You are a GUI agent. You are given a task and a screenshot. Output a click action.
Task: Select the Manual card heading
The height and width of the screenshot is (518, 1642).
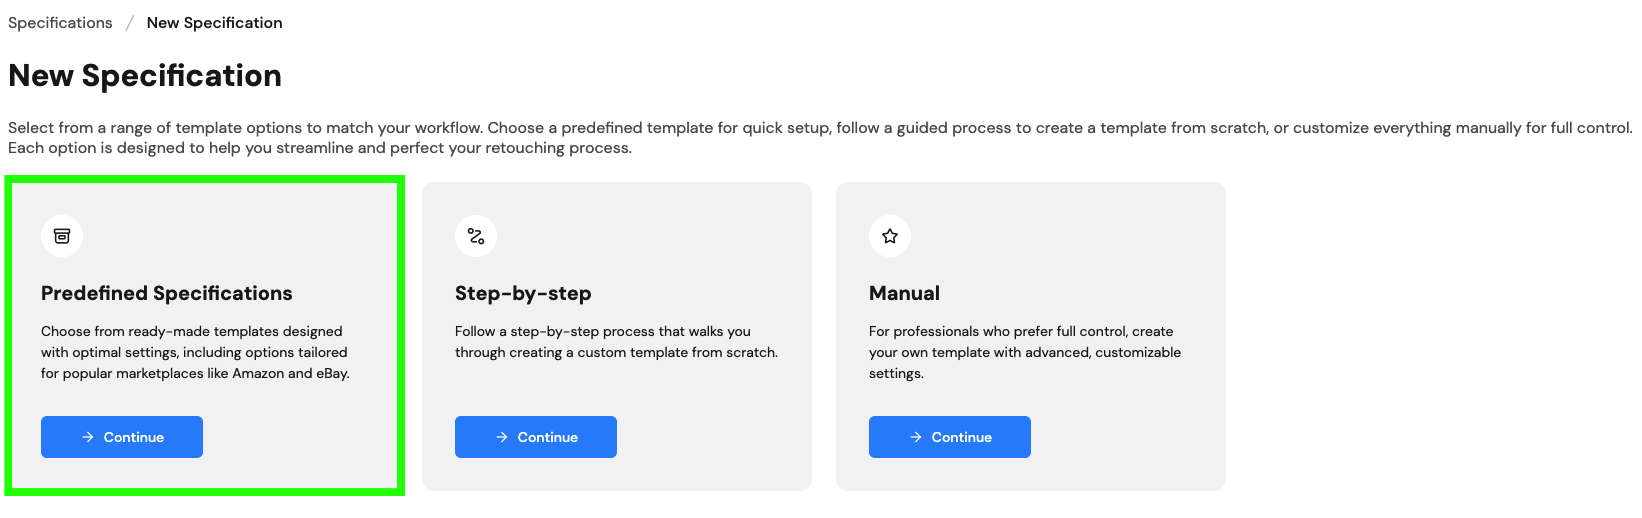904,293
